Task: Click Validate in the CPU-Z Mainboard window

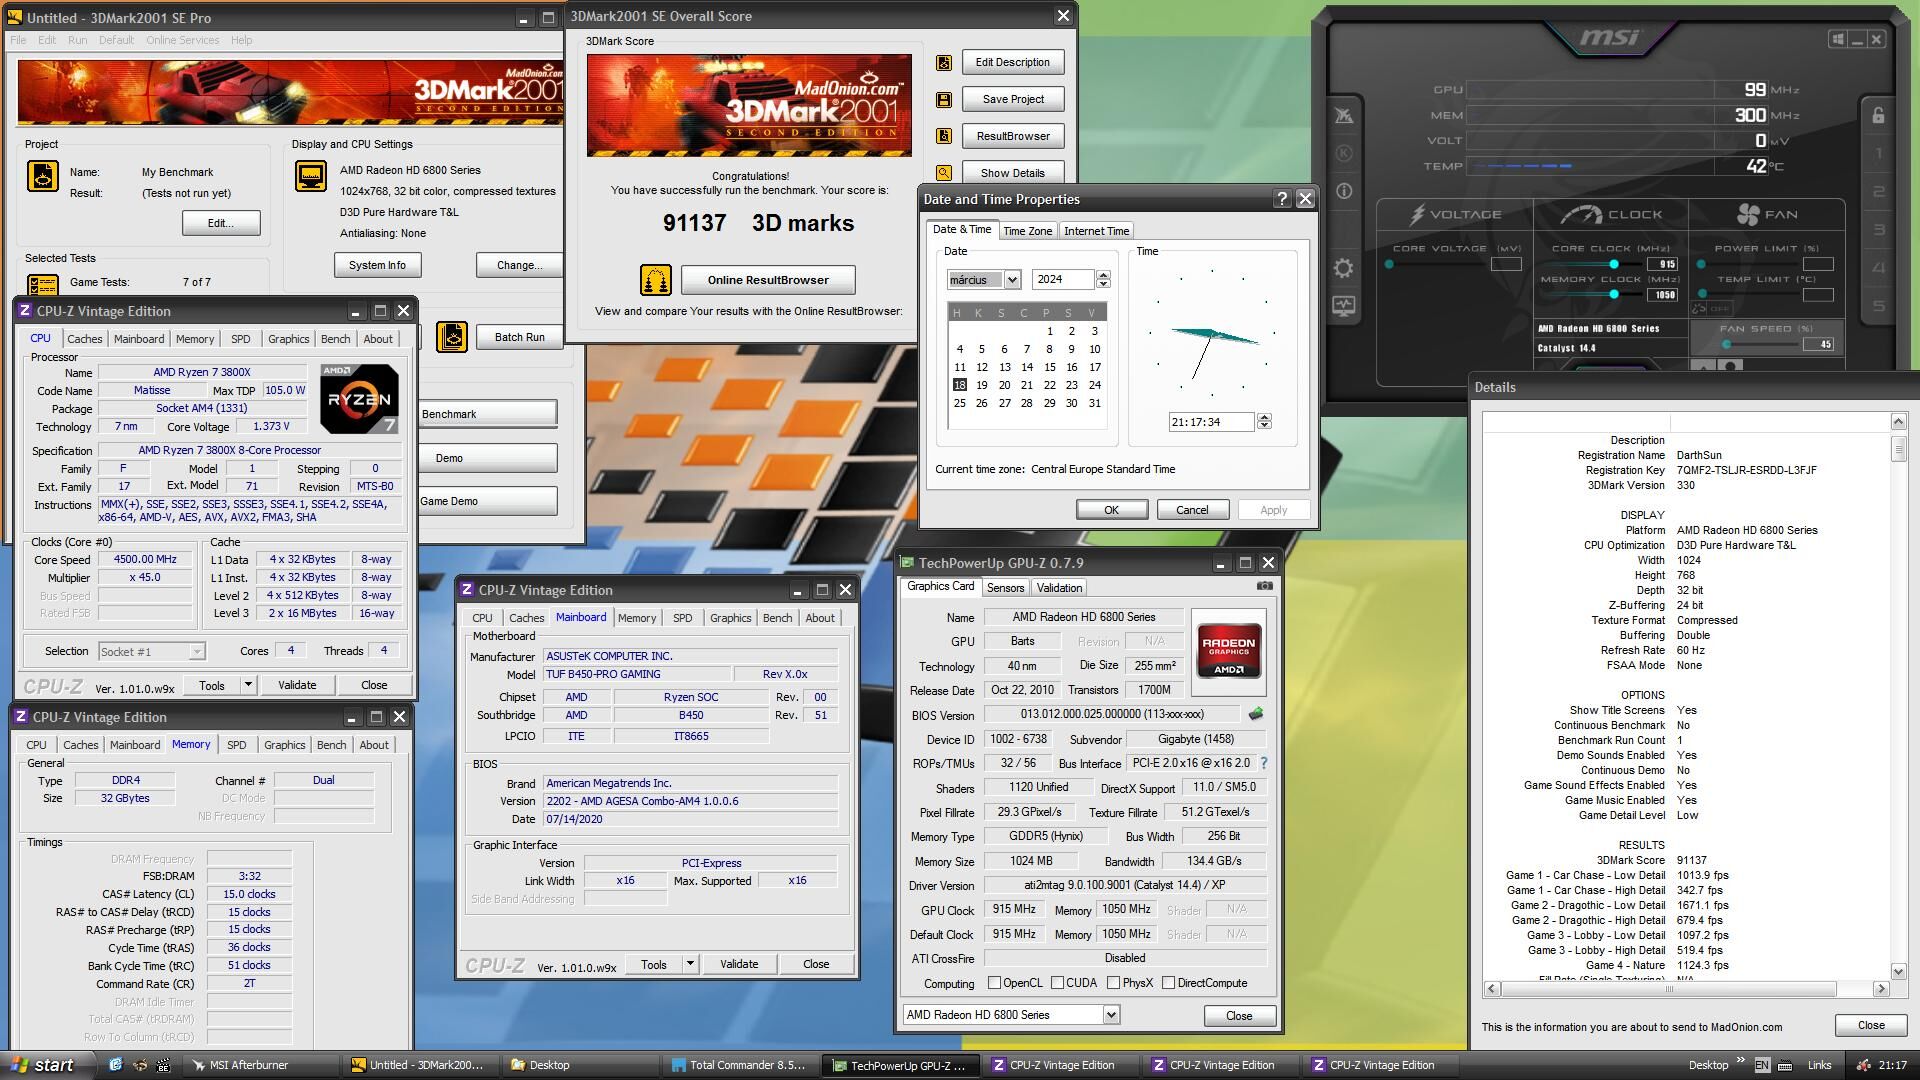Action: tap(739, 964)
